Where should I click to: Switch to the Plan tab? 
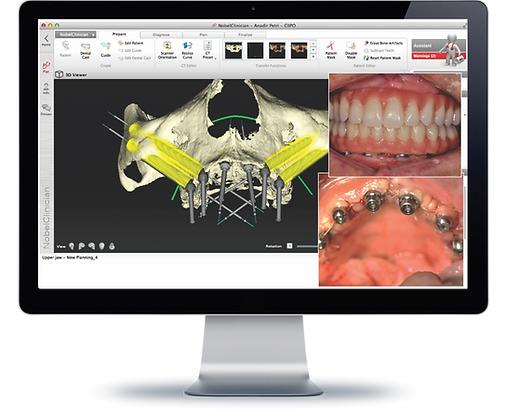[x=203, y=35]
